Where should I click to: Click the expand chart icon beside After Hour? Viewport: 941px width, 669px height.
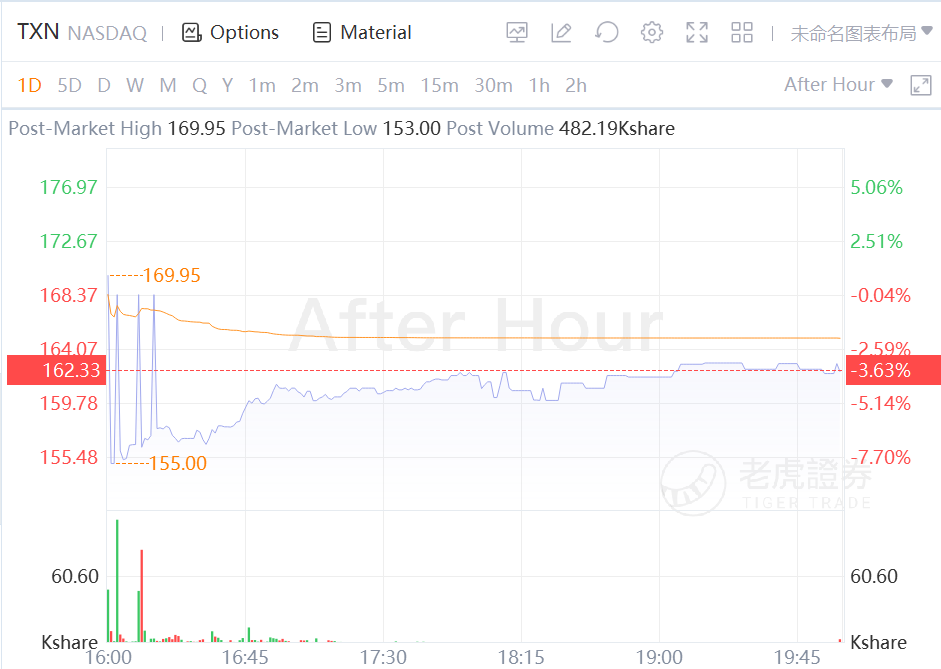pos(921,86)
